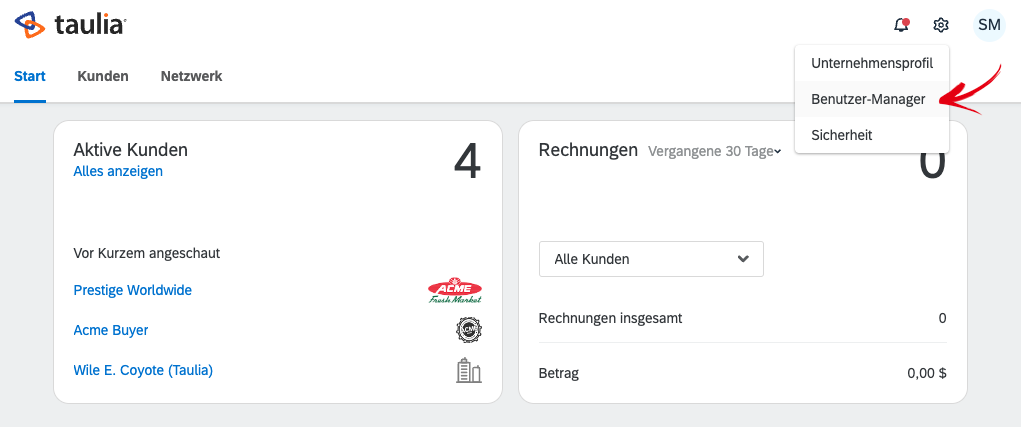Click the Alles anzeigen link

[x=118, y=171]
